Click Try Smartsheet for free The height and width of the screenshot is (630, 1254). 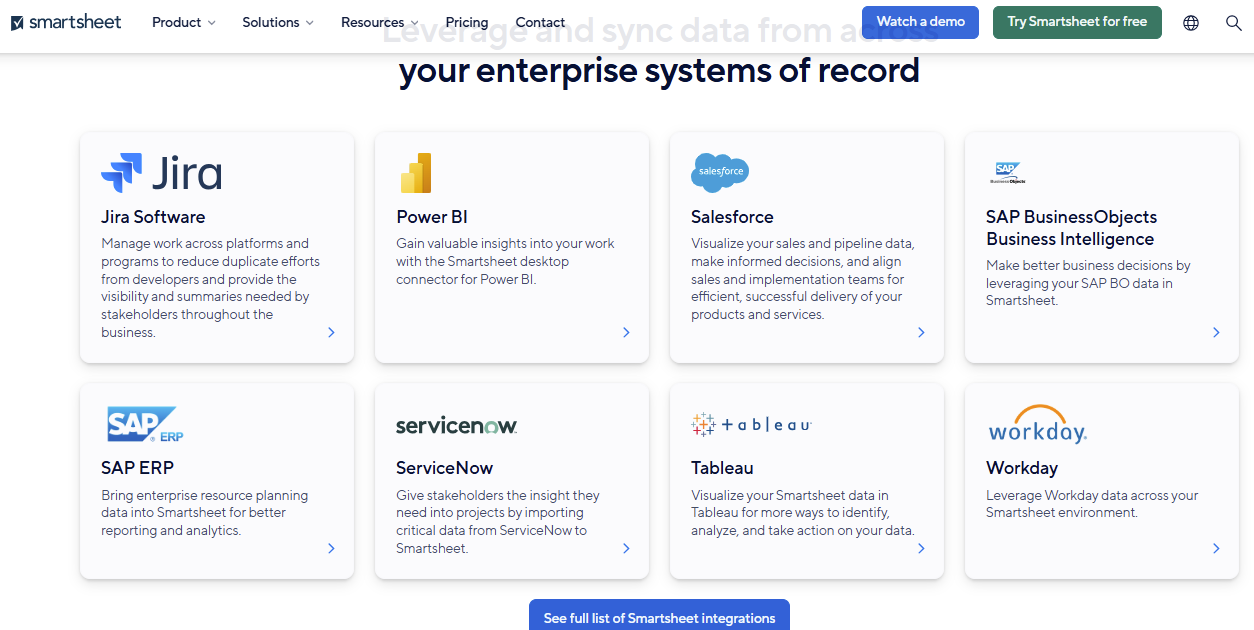[1077, 22]
